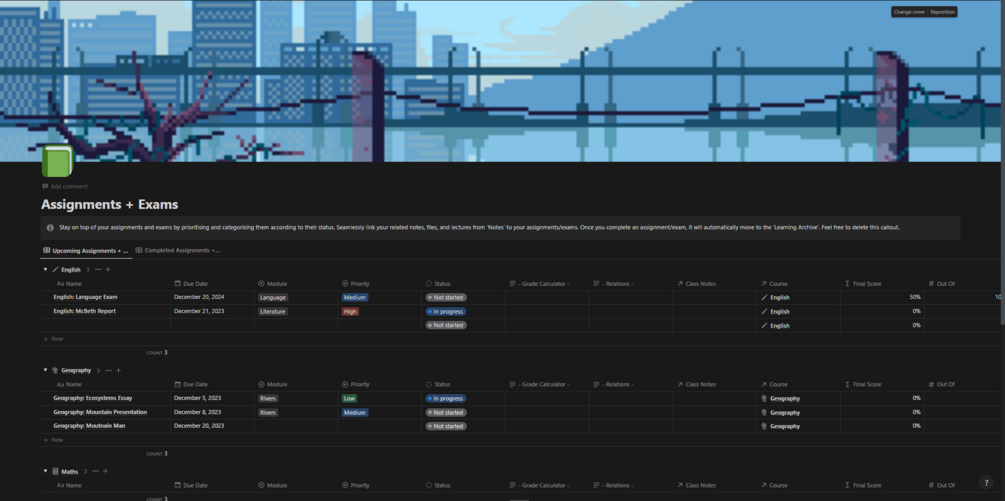
Task: Click Medium priority tag for Language Exam
Action: pyautogui.click(x=355, y=297)
